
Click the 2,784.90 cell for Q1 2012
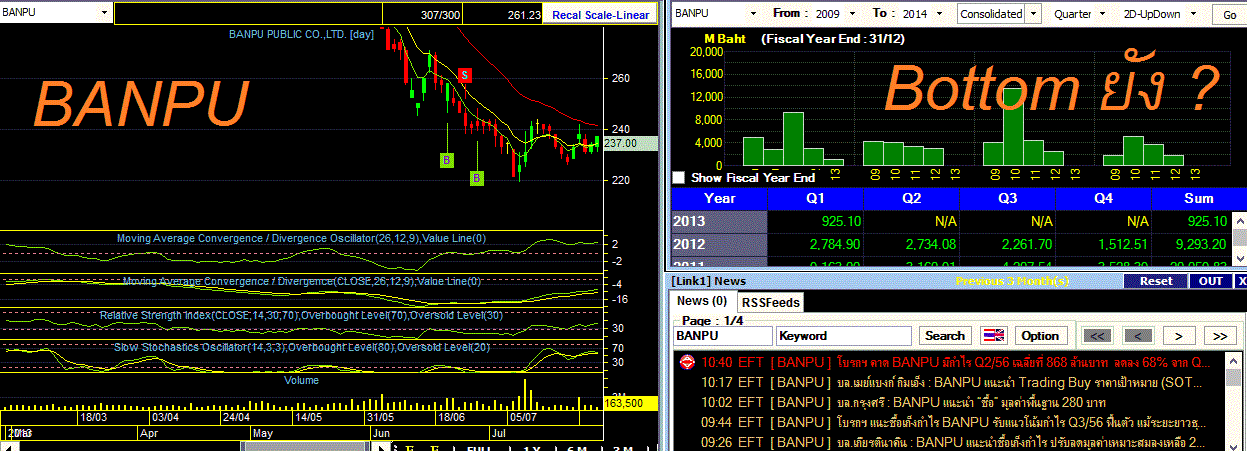(x=816, y=244)
